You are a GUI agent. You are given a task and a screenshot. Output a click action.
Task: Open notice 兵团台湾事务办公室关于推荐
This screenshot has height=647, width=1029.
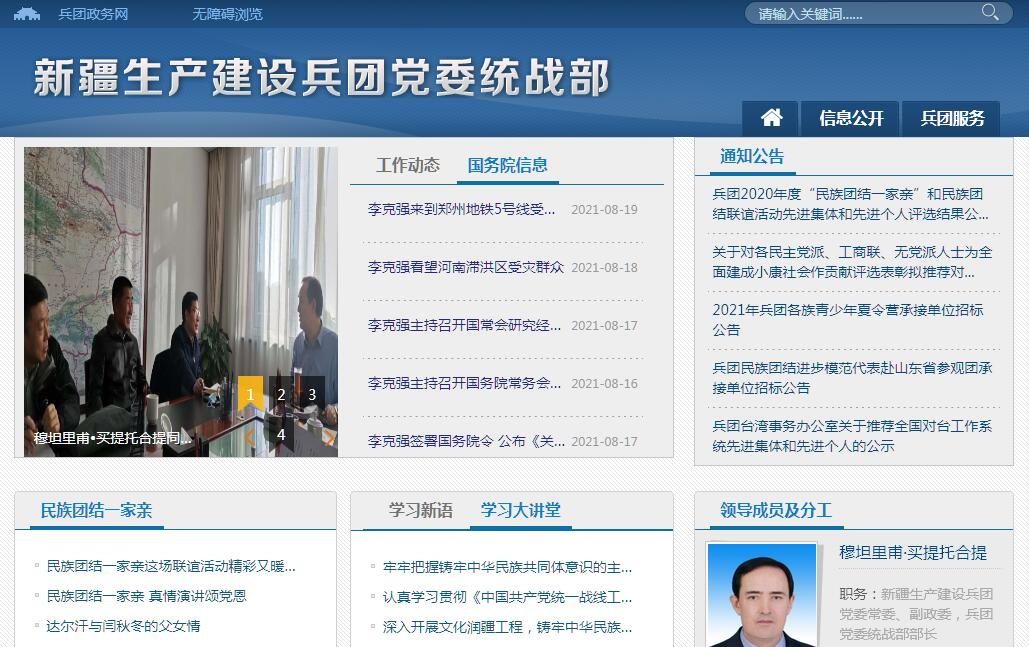pos(852,436)
